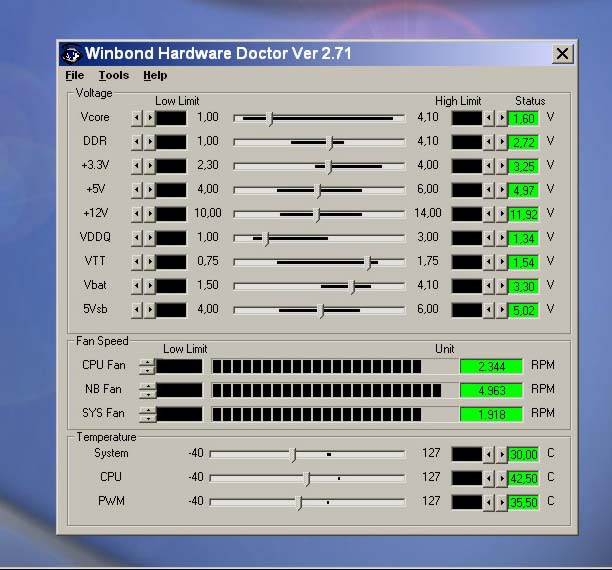Click the System temperature slider thumb

(294, 455)
